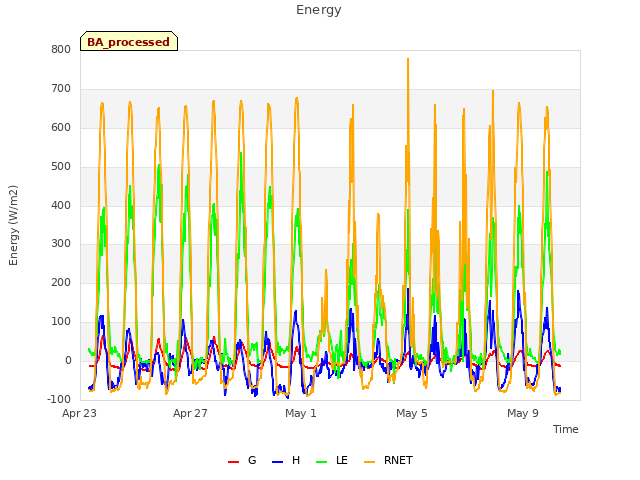Toggle the G series legend entry
Image resolution: width=640 pixels, height=480 pixels.
(x=242, y=460)
